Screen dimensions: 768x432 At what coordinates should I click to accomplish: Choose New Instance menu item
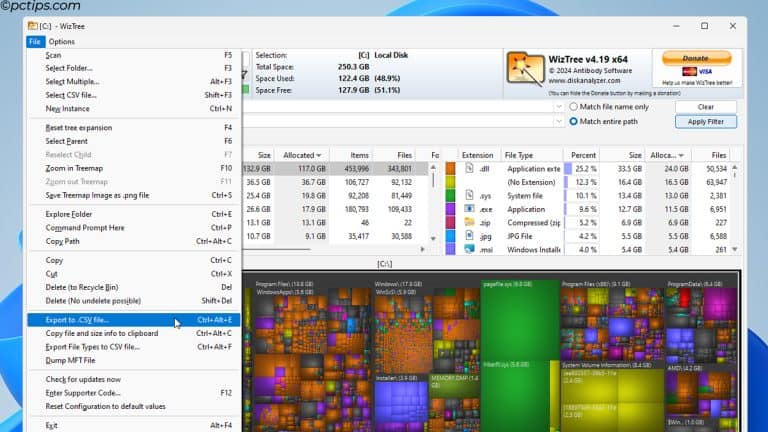(134, 109)
